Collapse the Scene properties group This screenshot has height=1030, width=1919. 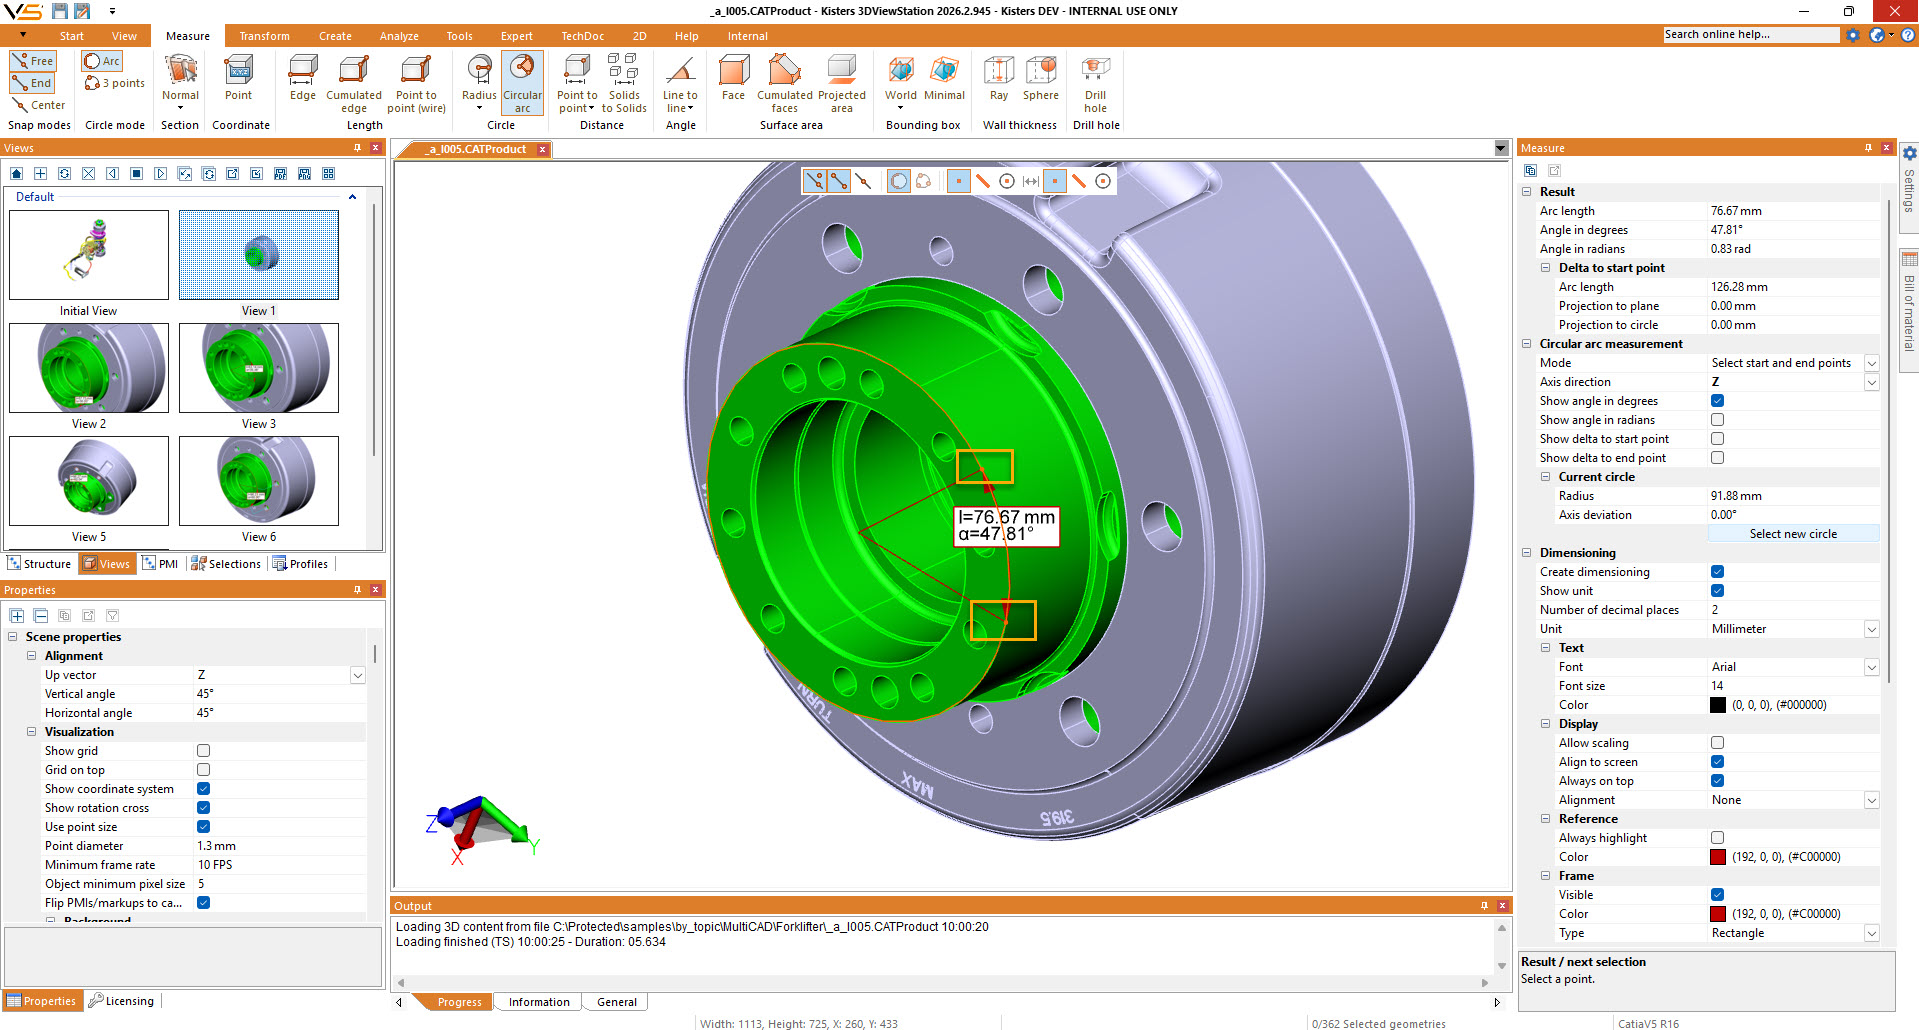coord(12,637)
